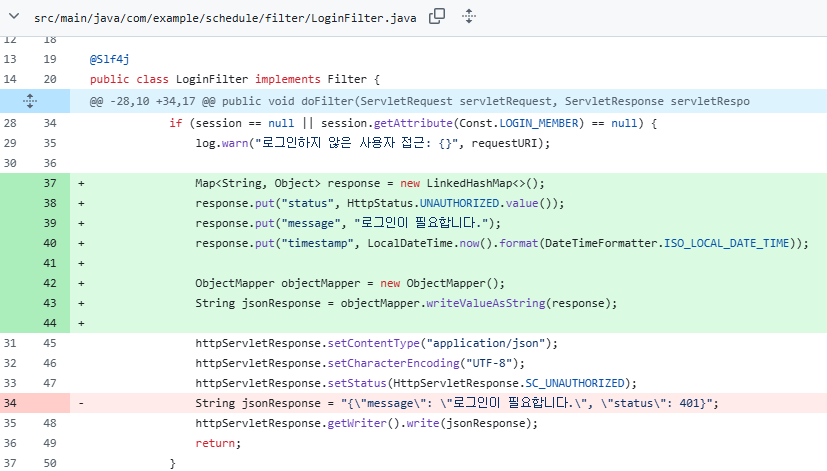Click the implements keyword
The width and height of the screenshot is (827, 471).
287,79
